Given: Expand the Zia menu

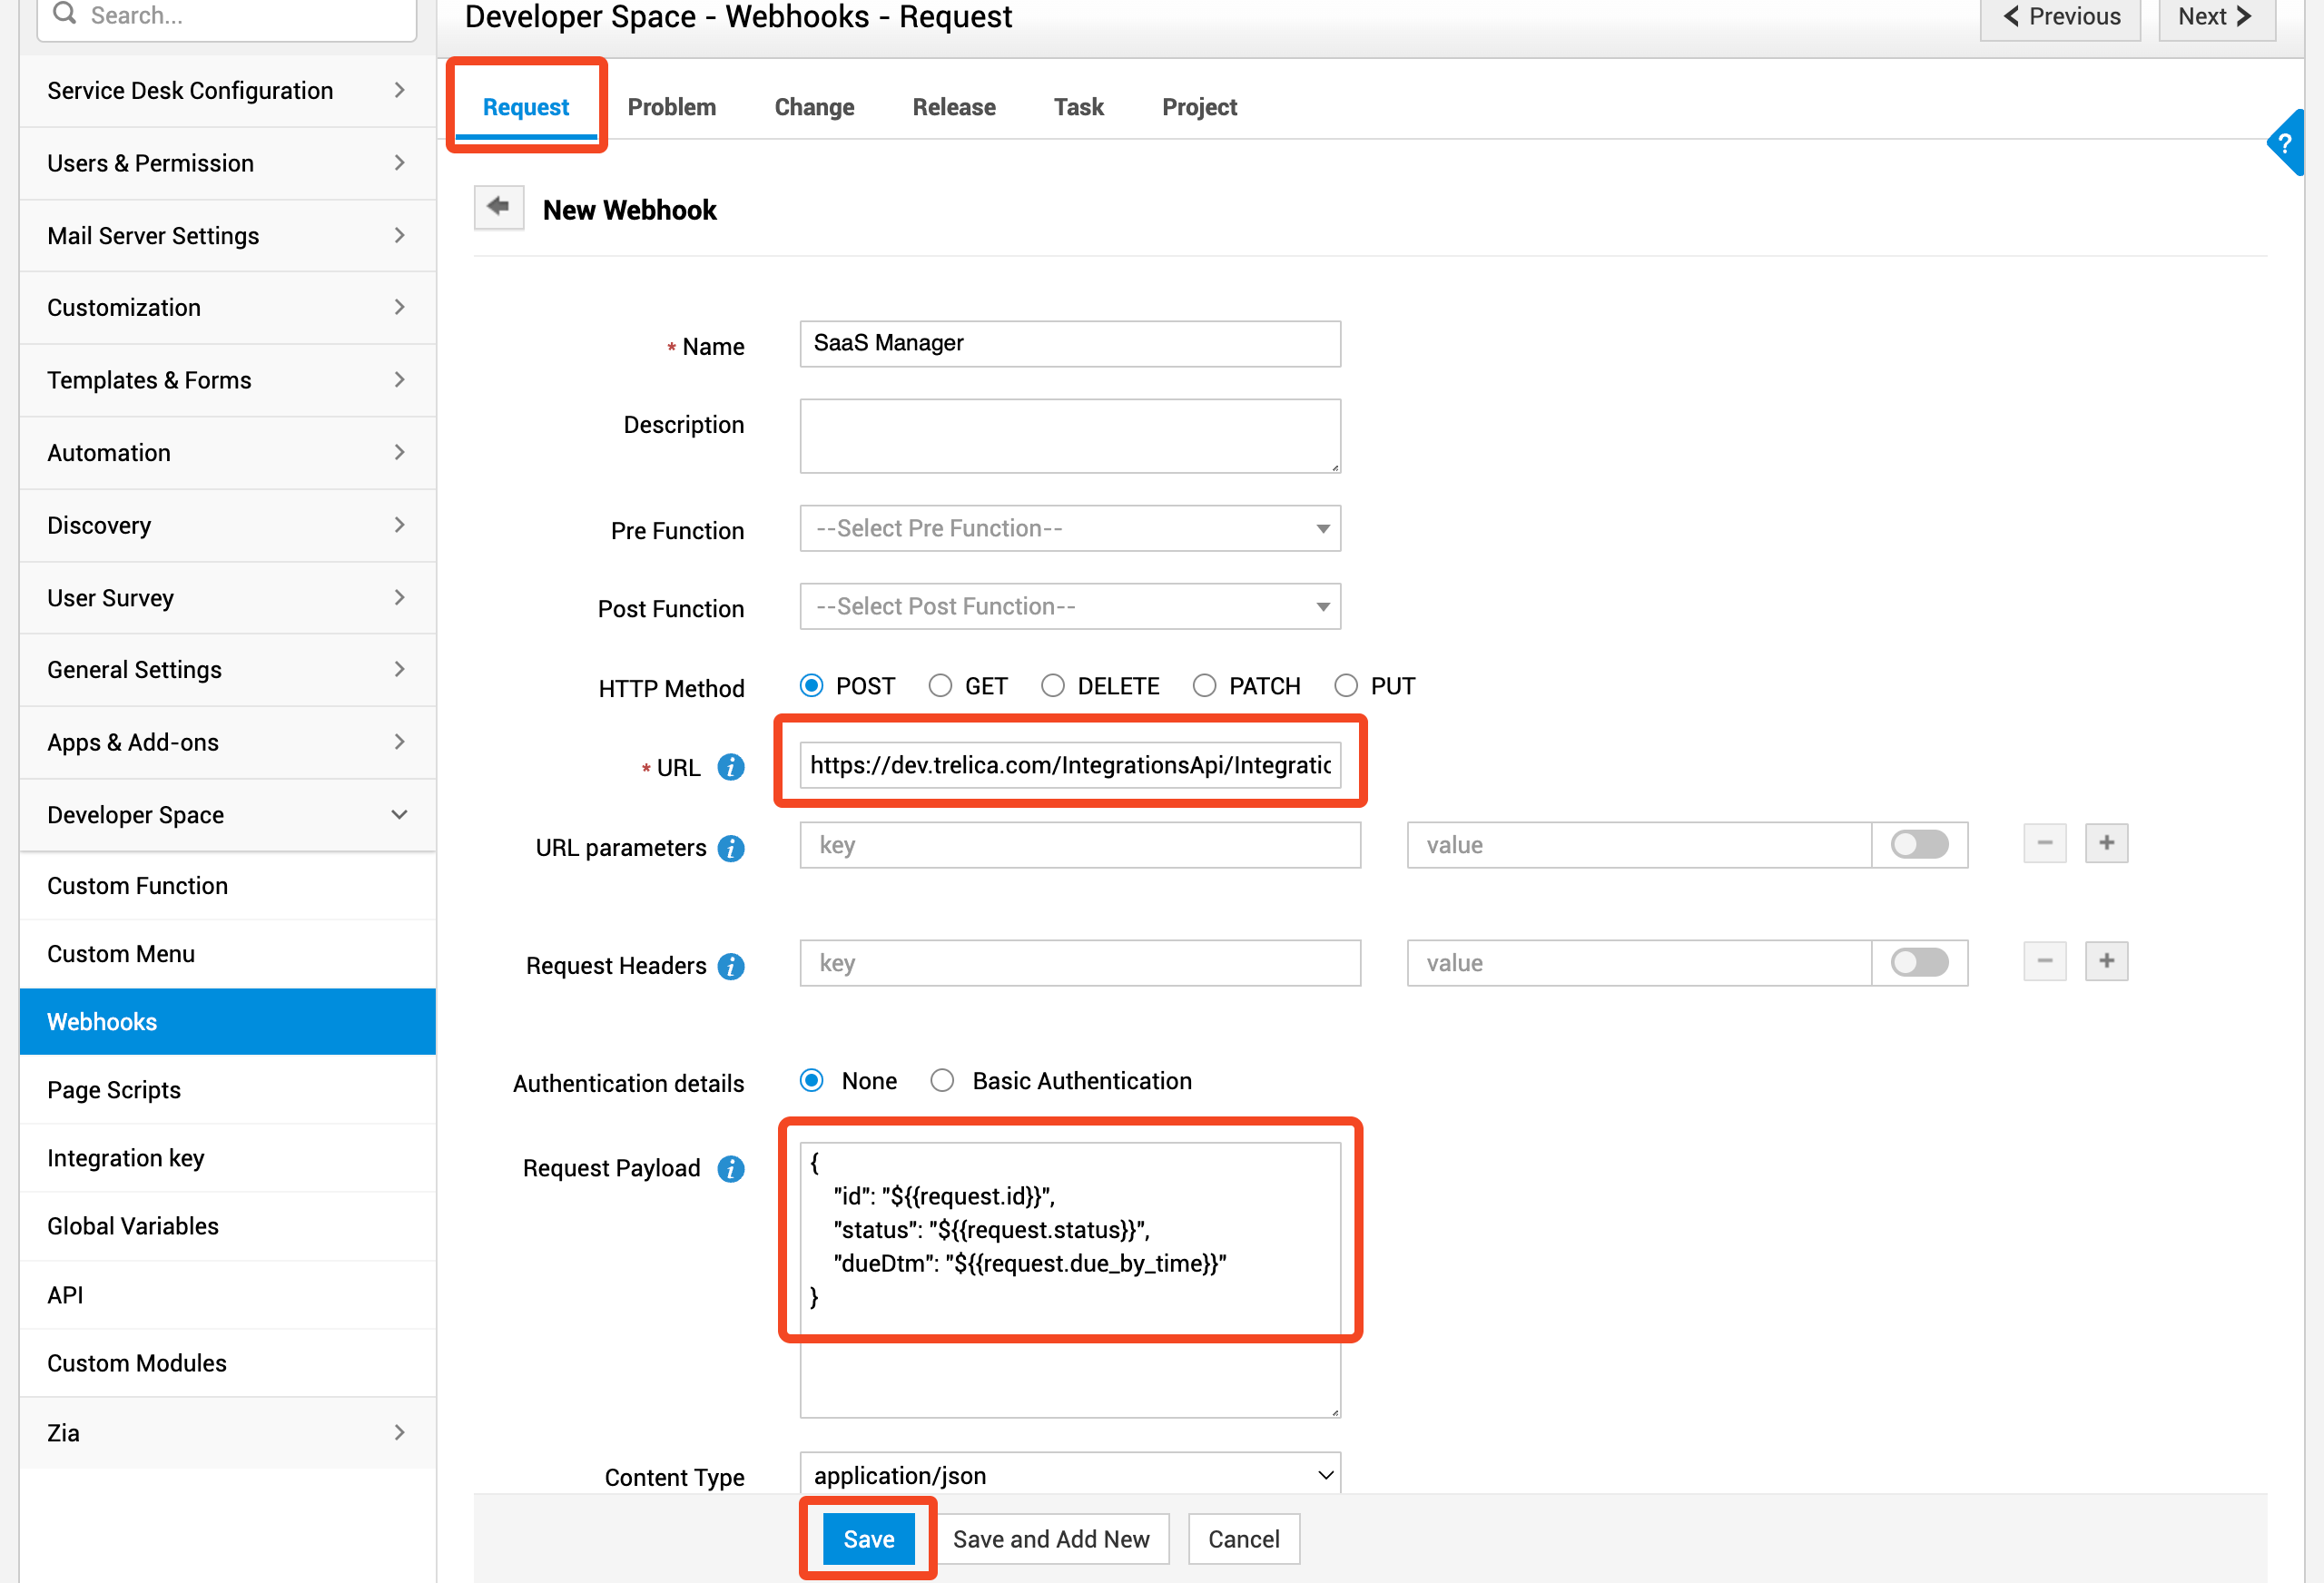Looking at the screenshot, I should tap(227, 1432).
